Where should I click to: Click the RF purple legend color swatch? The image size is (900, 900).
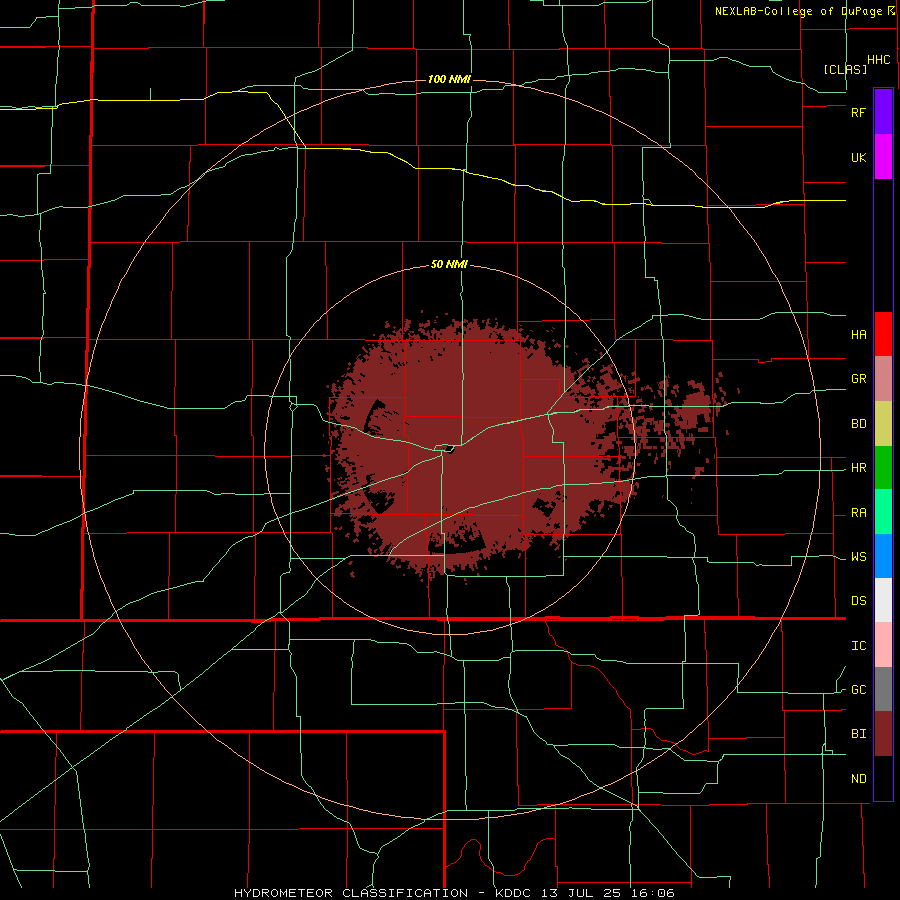(883, 112)
